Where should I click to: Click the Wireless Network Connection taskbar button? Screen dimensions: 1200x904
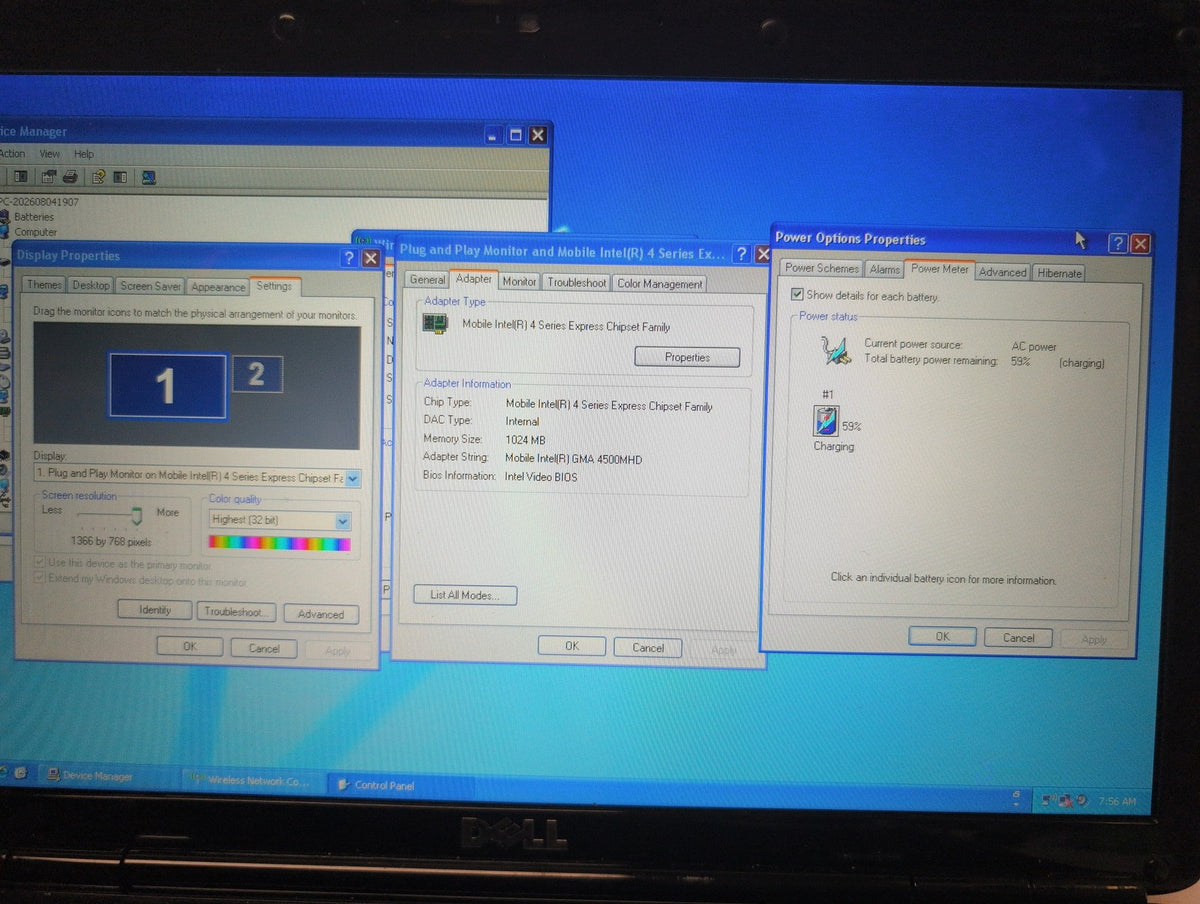coord(254,780)
